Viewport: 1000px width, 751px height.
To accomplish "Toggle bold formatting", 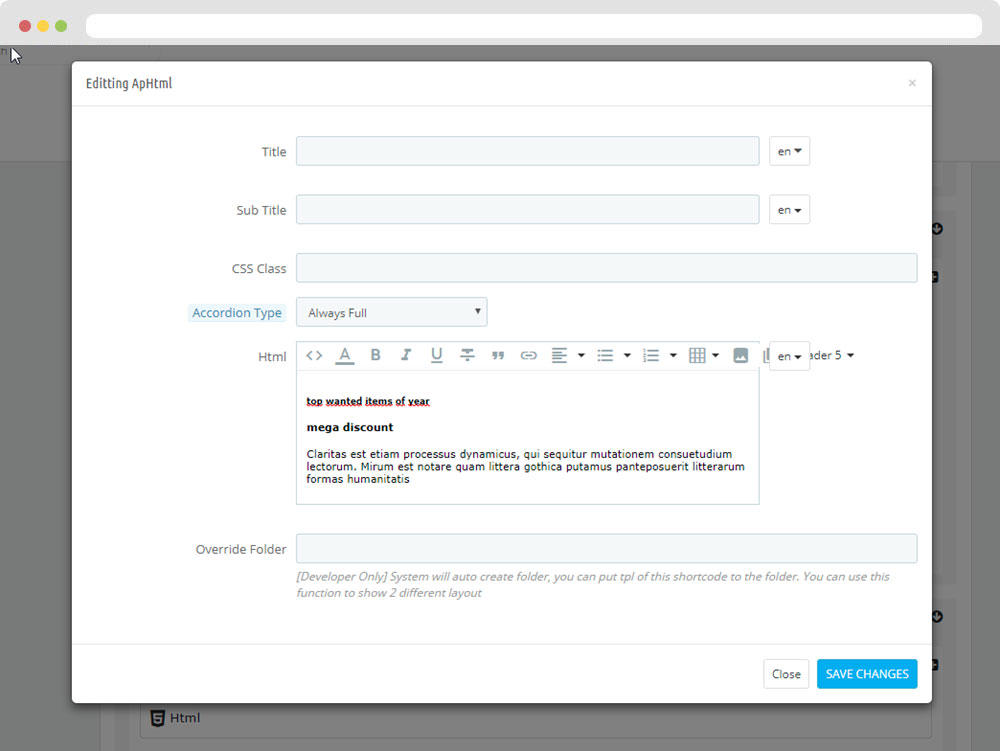I will tap(376, 355).
